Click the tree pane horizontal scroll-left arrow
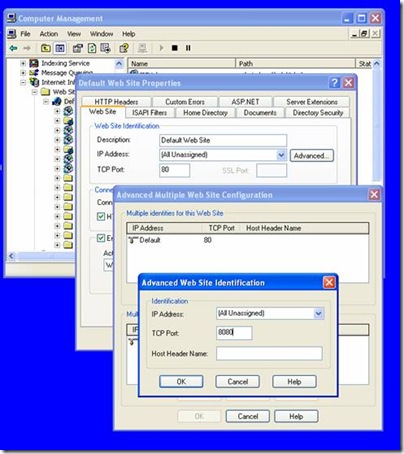 click(11, 256)
